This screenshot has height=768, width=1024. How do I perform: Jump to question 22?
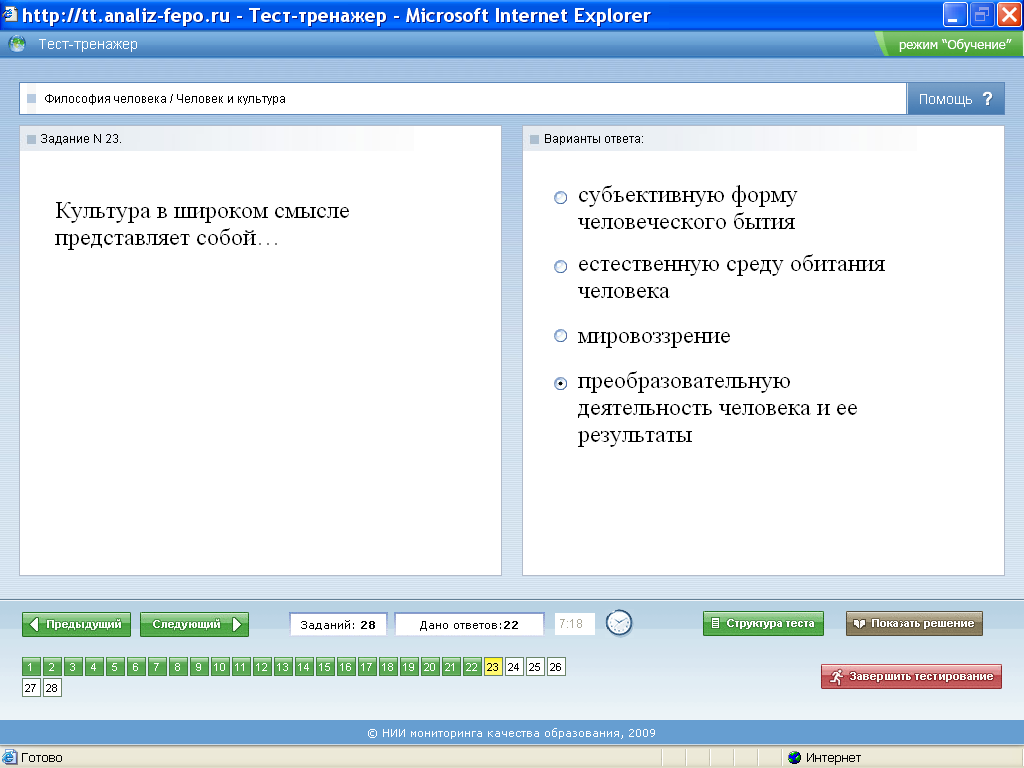[472, 667]
